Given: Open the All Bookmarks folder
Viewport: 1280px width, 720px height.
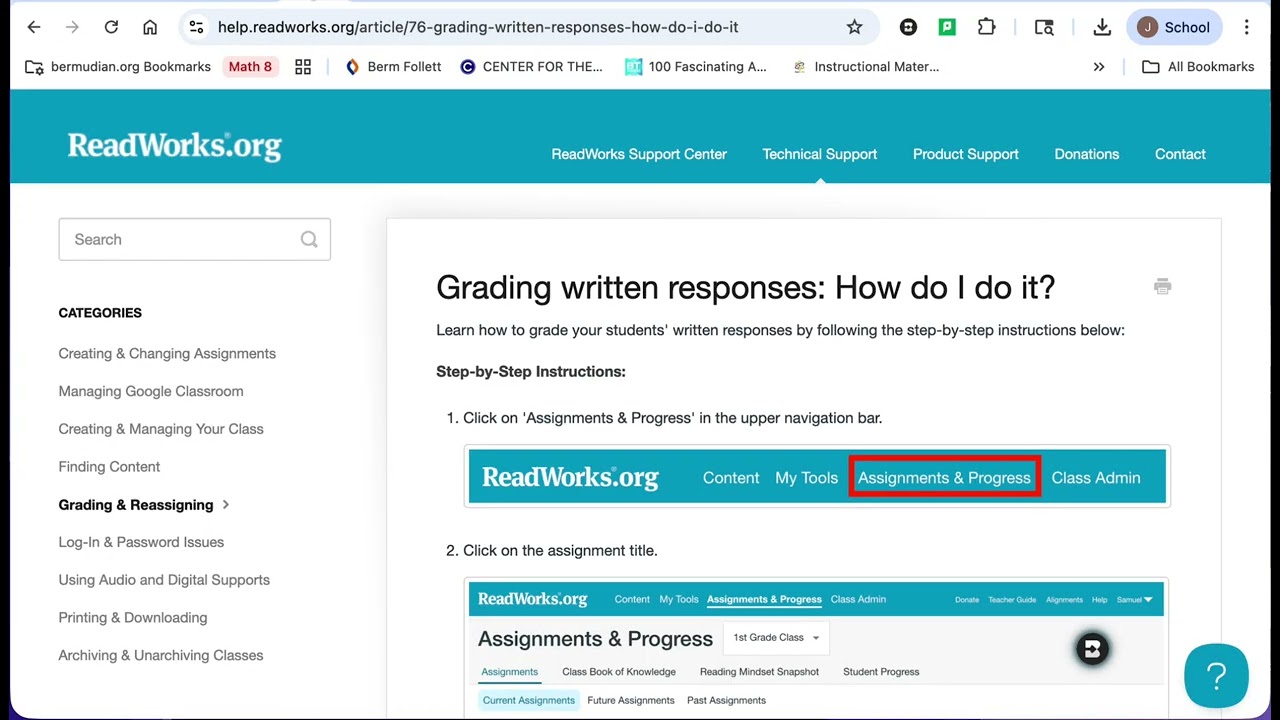Looking at the screenshot, I should pos(1198,66).
